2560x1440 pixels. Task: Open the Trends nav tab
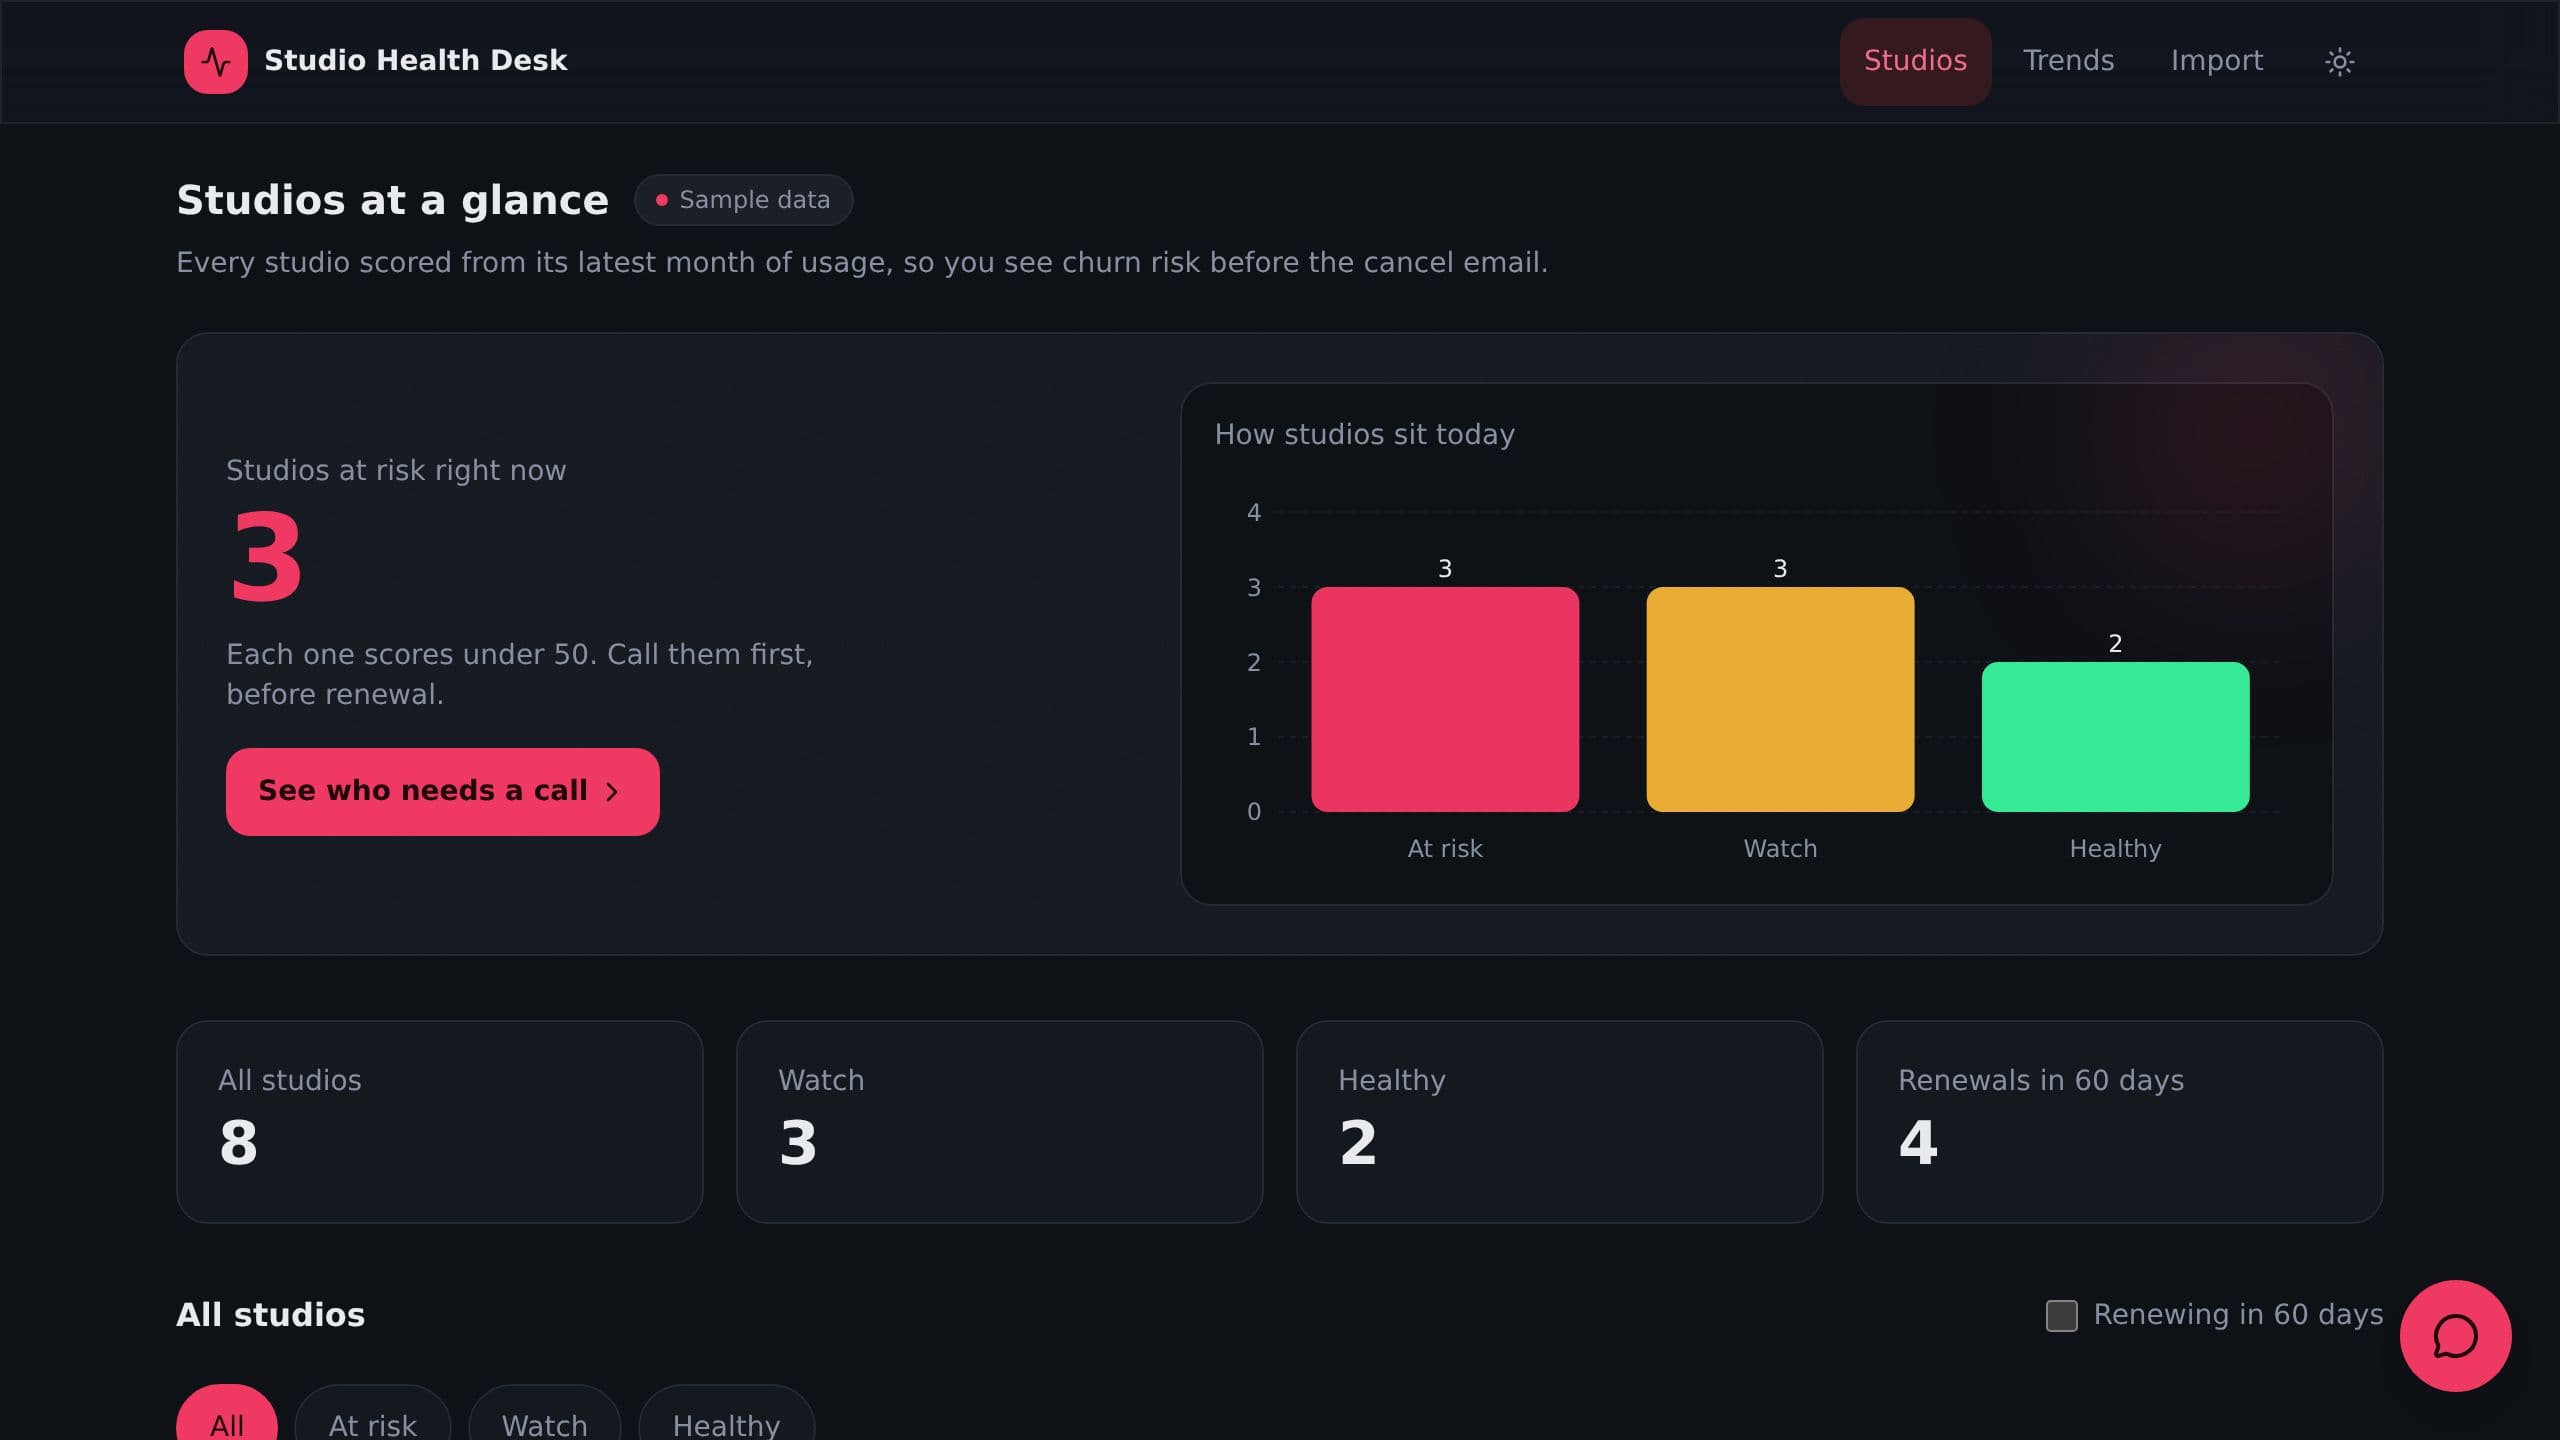click(x=2068, y=61)
